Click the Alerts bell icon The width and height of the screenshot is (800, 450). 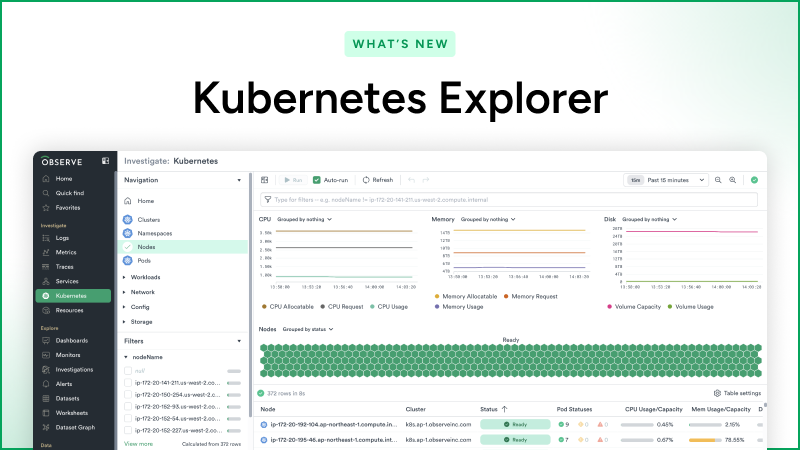[46, 384]
